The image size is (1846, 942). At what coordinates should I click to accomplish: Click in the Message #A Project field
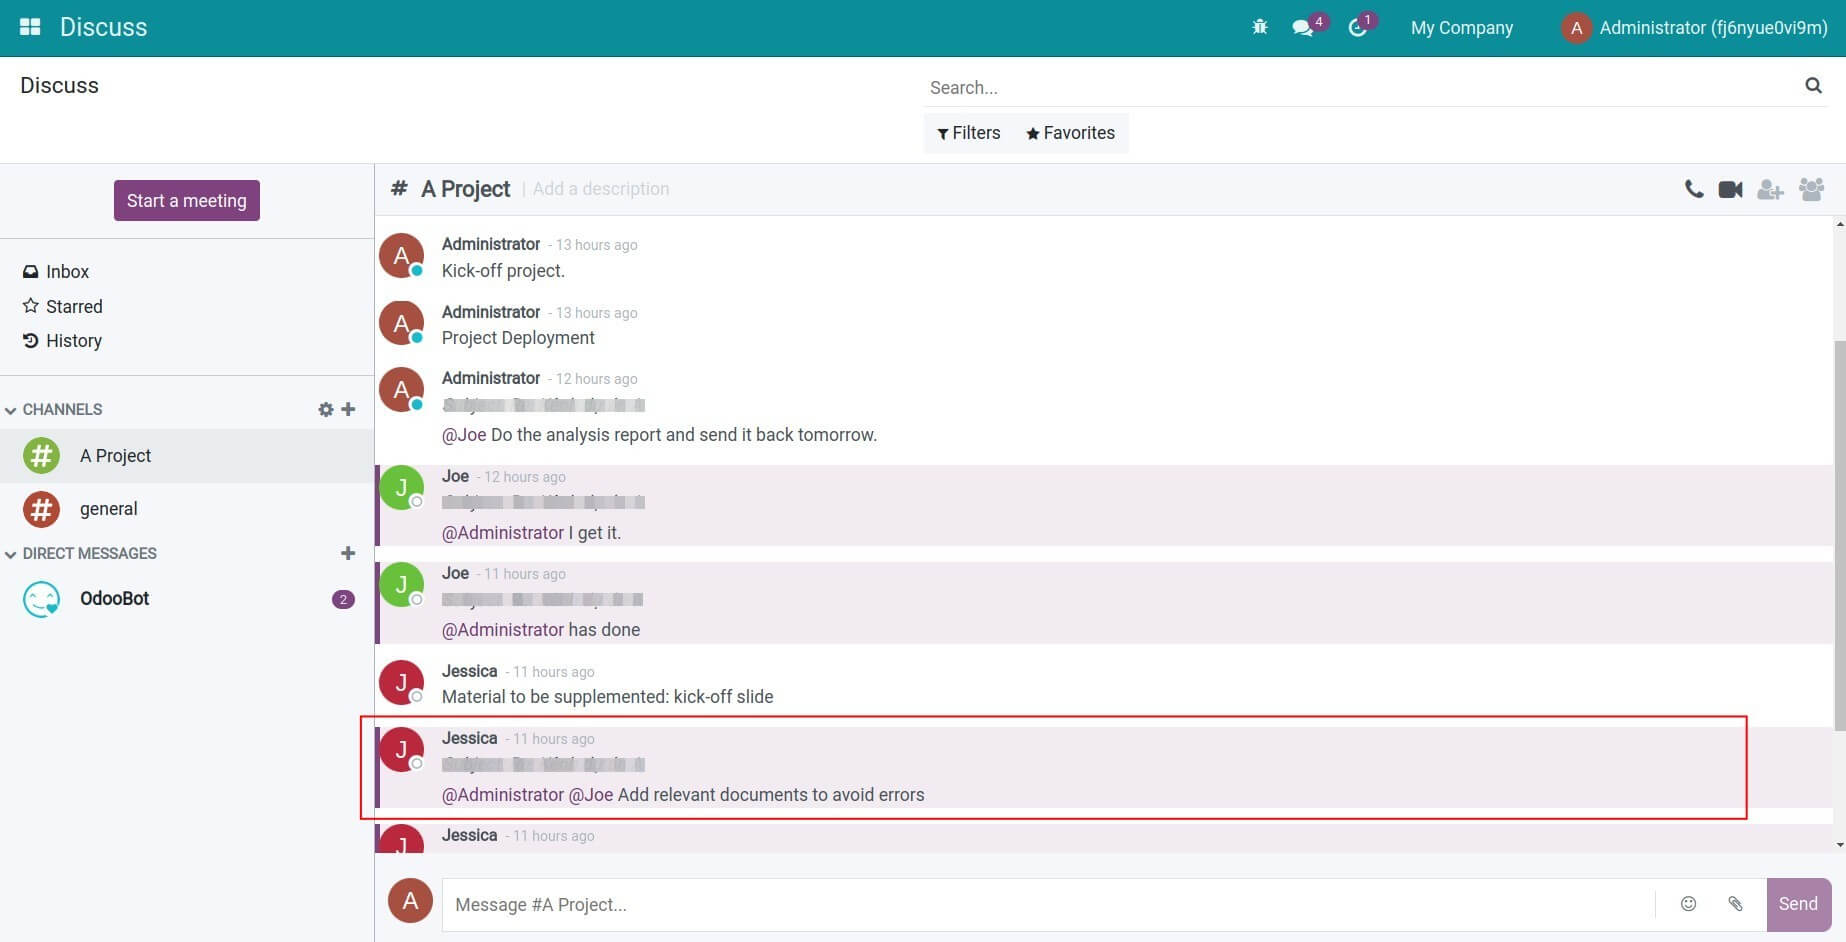1045,905
